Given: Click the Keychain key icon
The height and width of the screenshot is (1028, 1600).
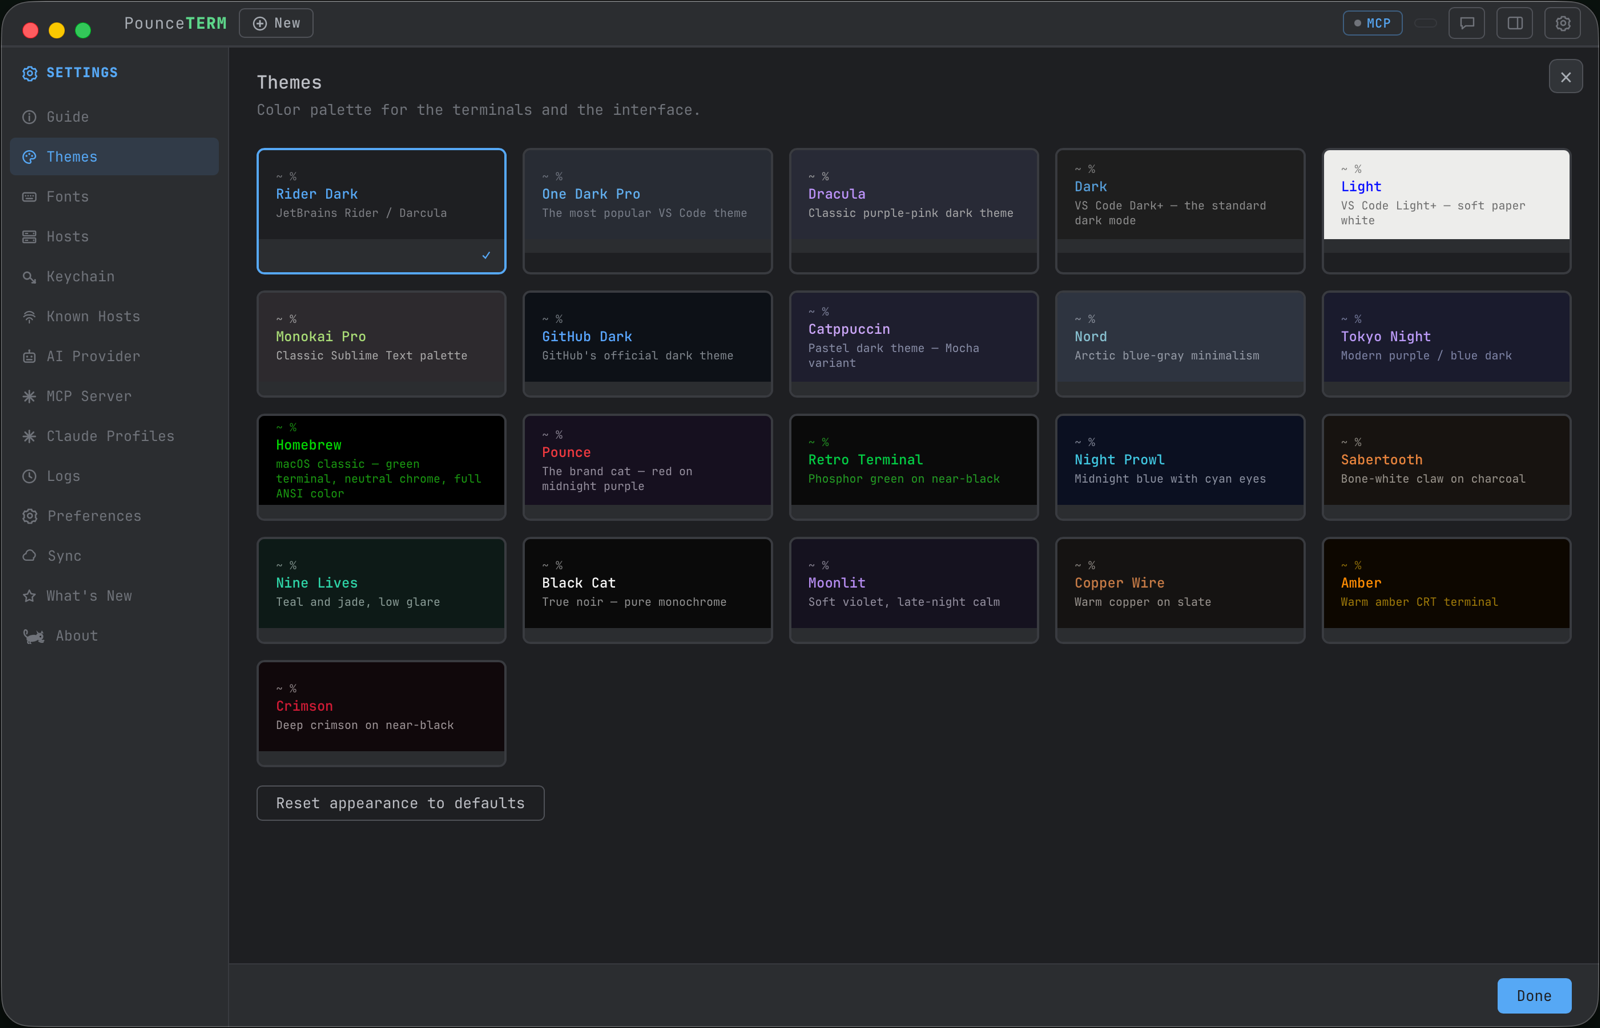Looking at the screenshot, I should pyautogui.click(x=29, y=277).
